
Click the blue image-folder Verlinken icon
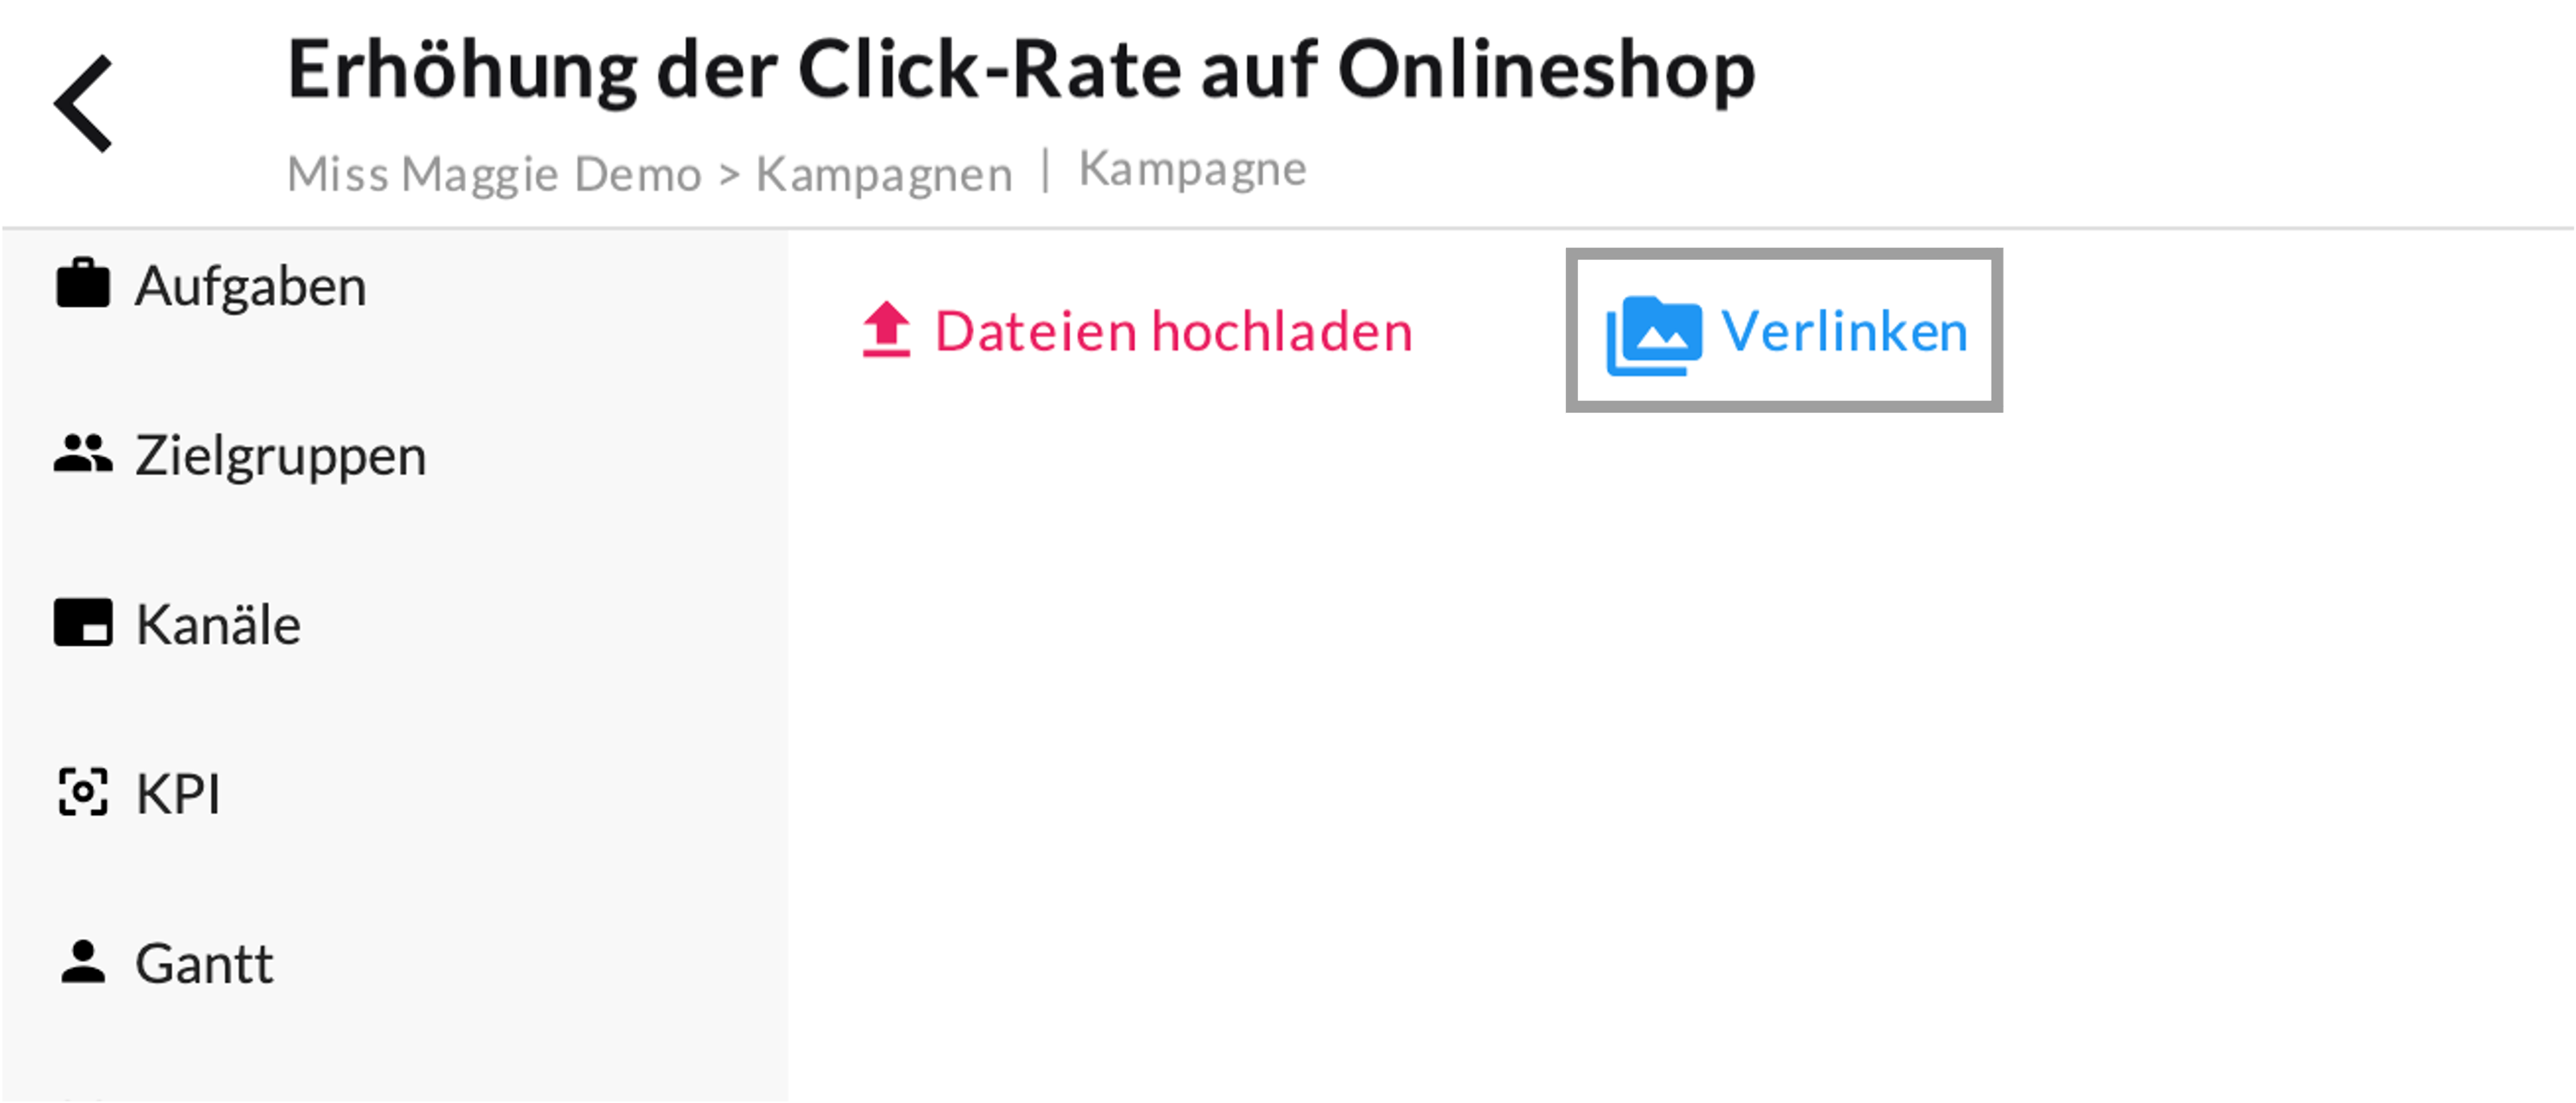coord(1654,335)
